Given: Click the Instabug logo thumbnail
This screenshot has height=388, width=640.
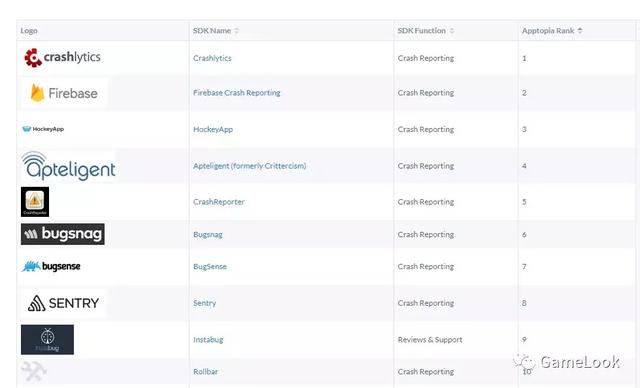Looking at the screenshot, I should coord(47,339).
